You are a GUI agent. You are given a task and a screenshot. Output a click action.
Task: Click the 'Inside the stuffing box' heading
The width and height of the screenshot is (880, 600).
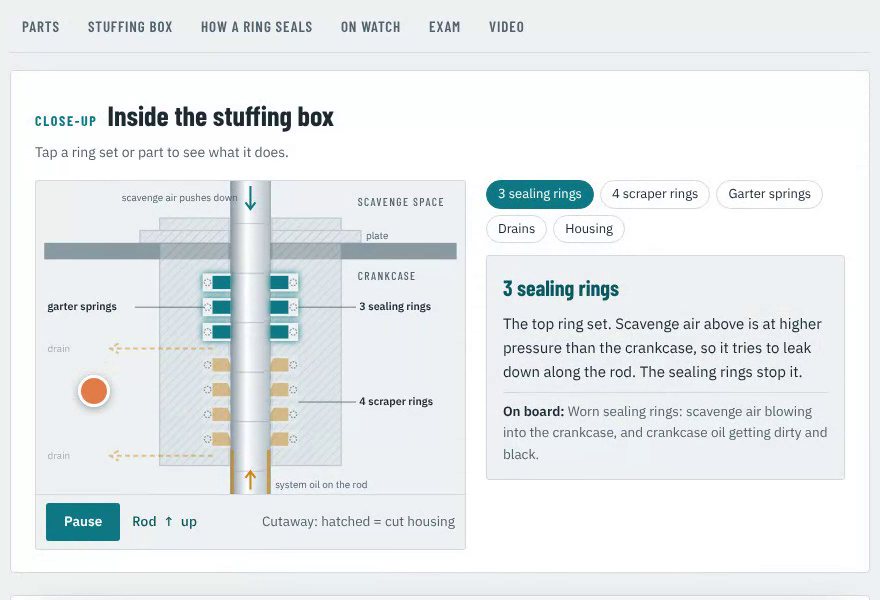point(221,117)
